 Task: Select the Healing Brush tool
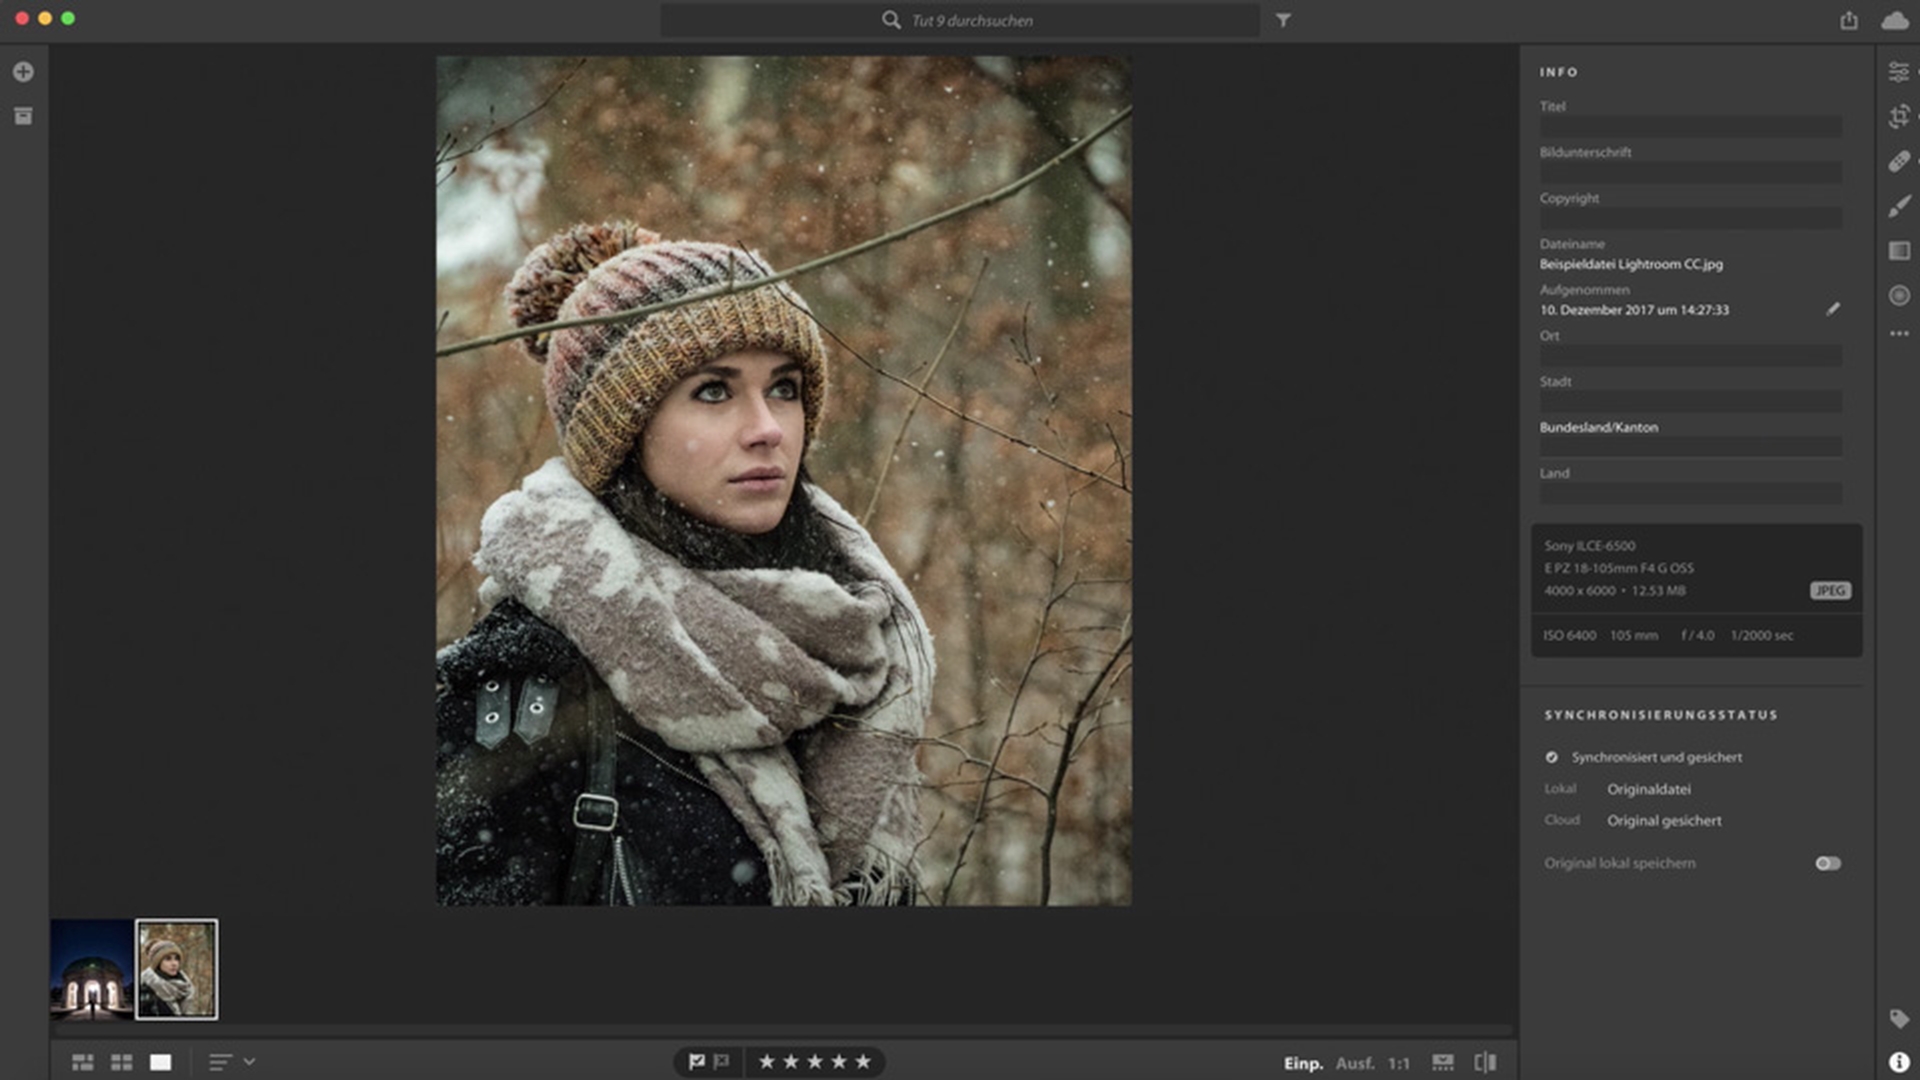click(1898, 162)
